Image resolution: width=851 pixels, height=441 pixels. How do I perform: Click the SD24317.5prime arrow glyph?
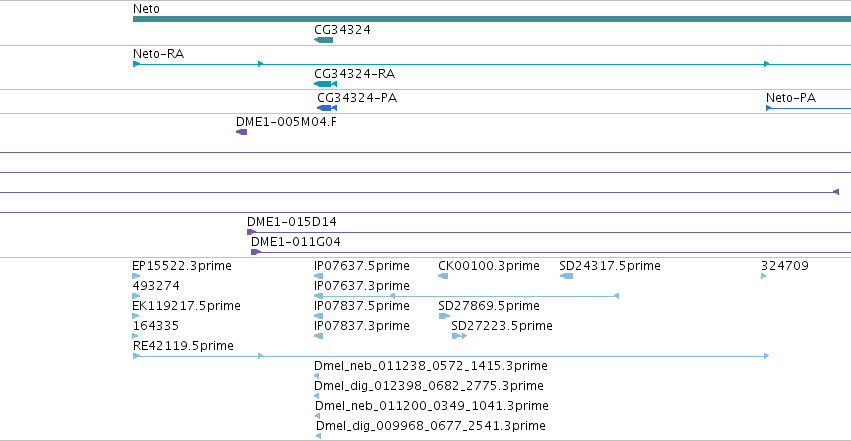coord(566,276)
